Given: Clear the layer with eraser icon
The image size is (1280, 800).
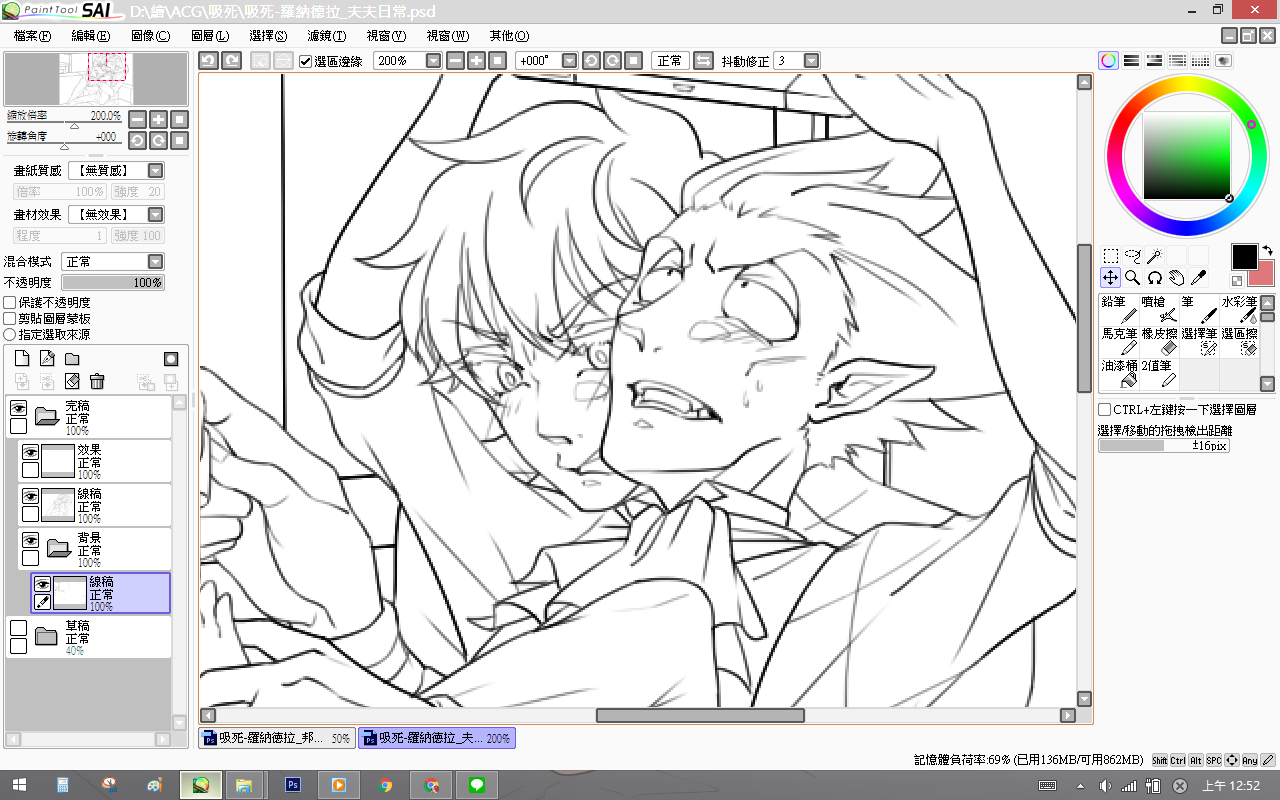Looking at the screenshot, I should tap(72, 381).
